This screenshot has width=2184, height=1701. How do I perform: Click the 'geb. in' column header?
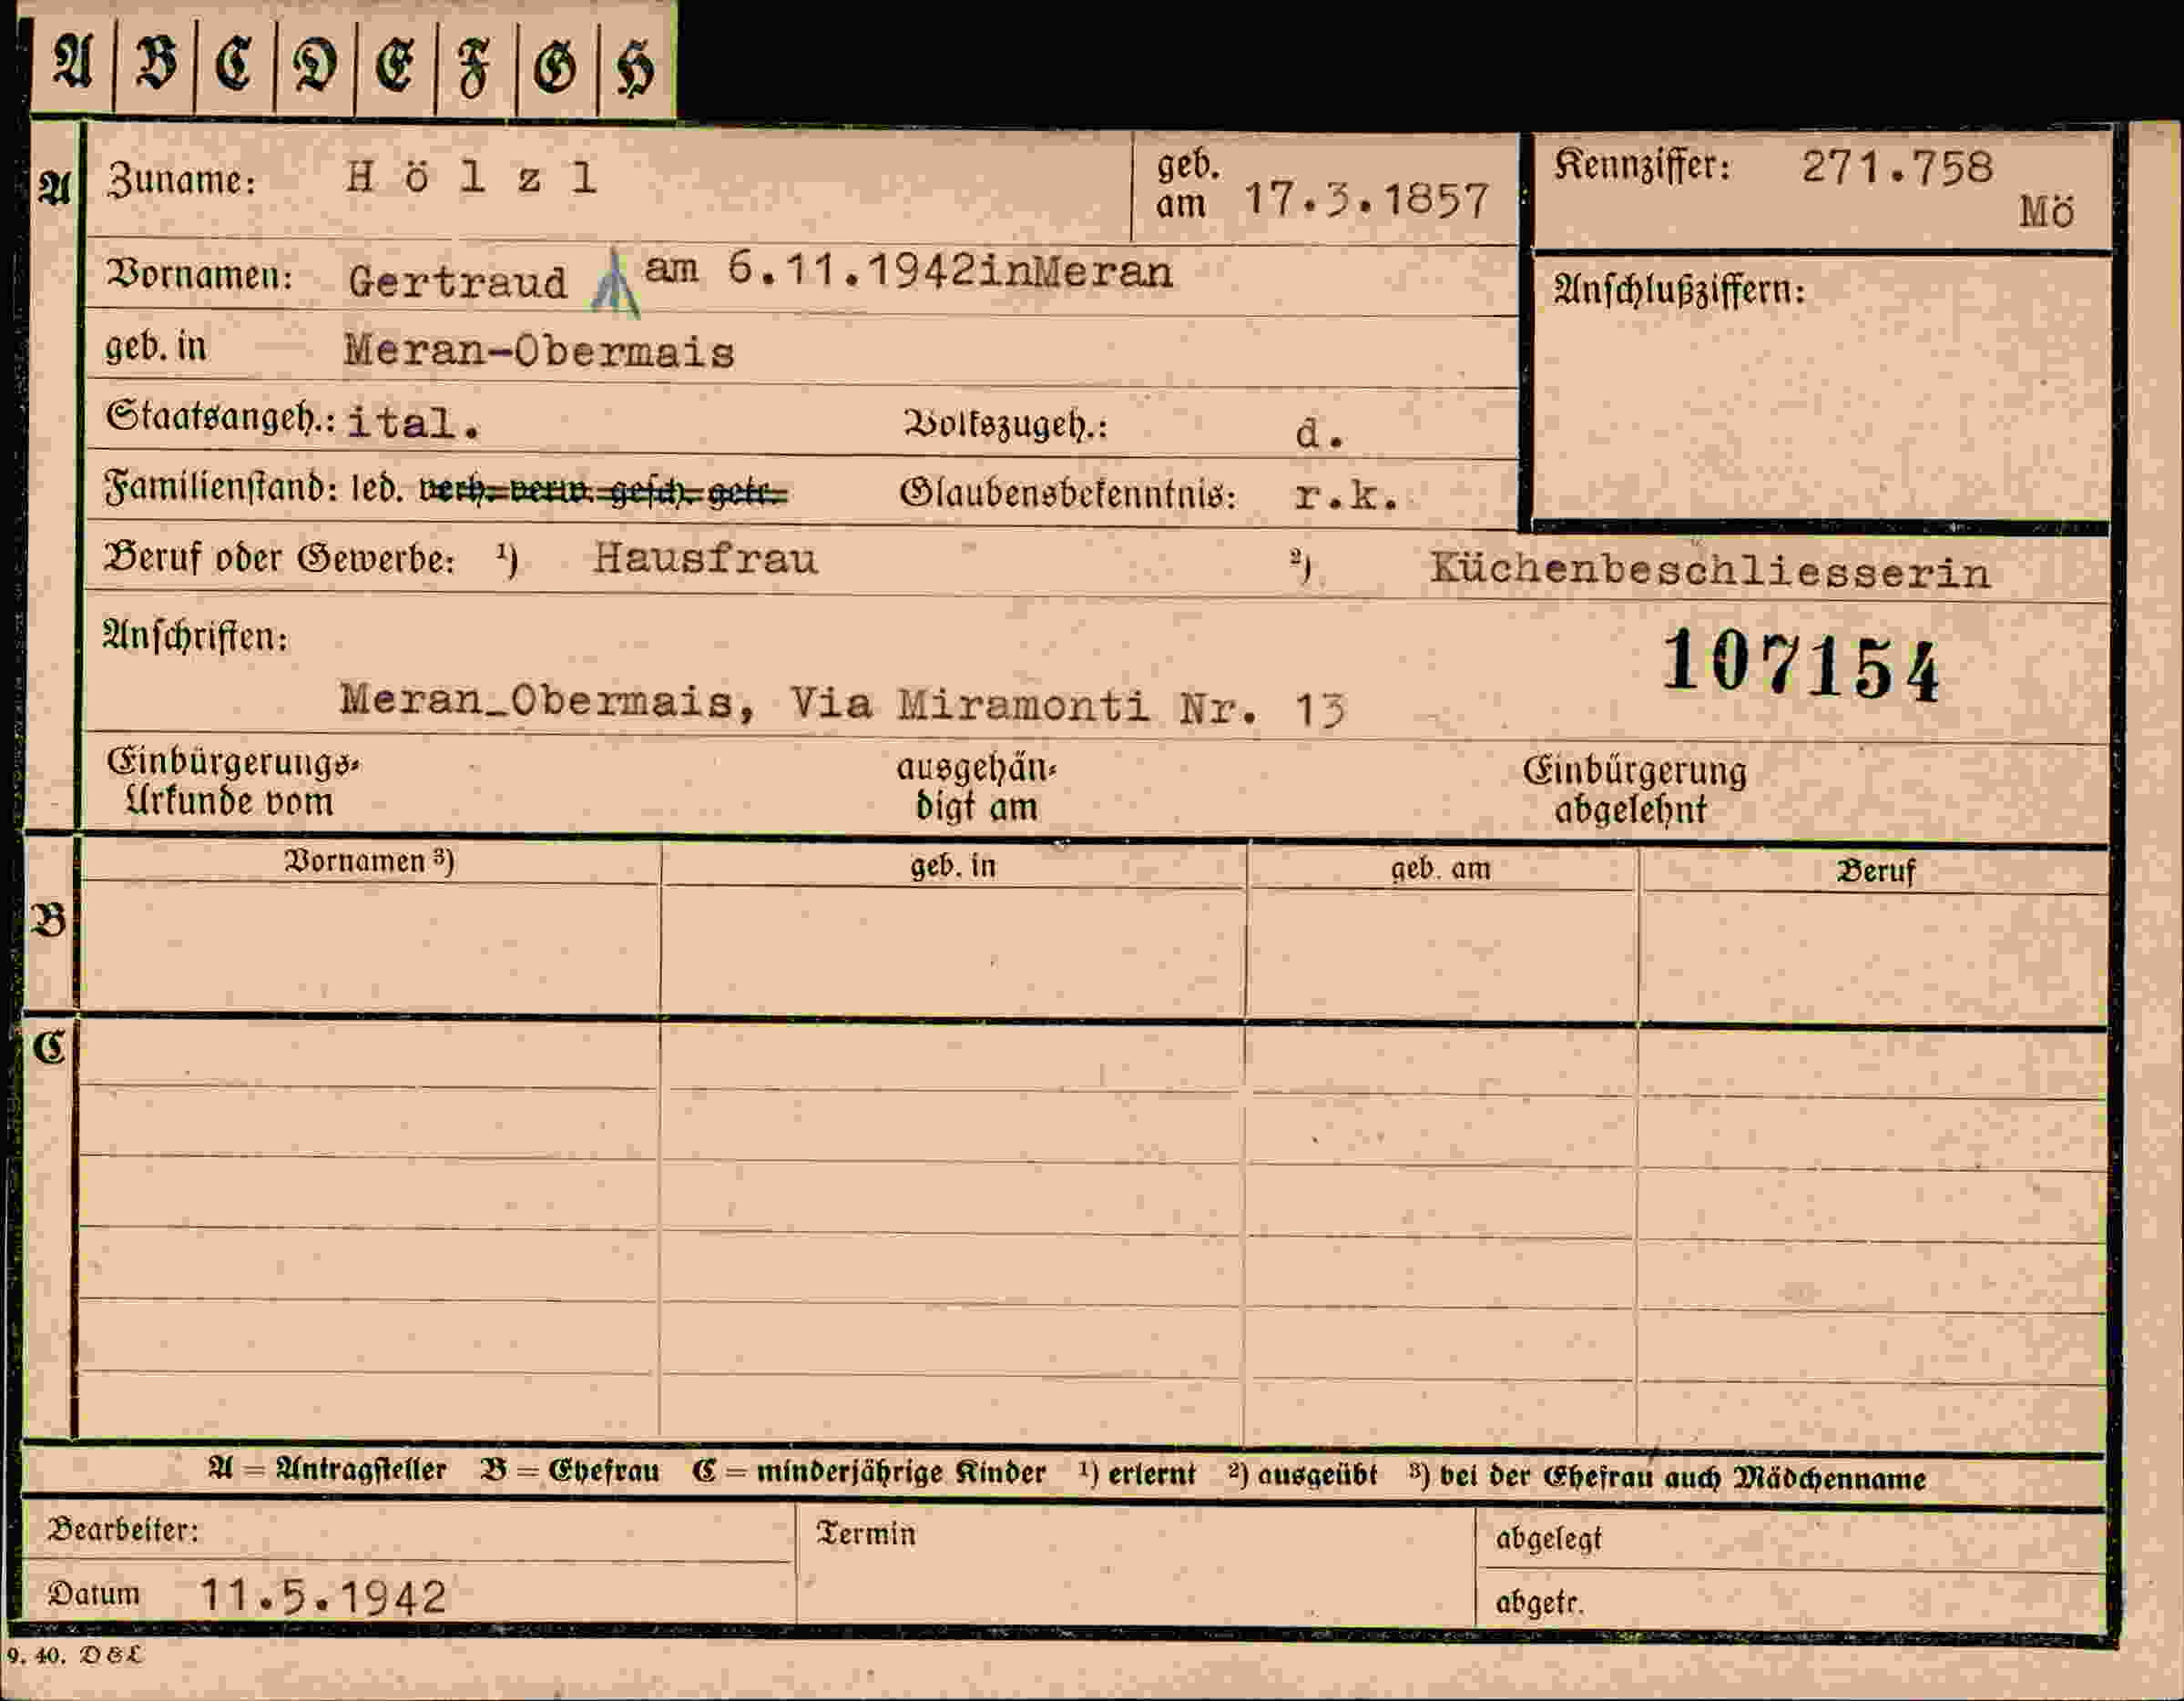pyautogui.click(x=953, y=865)
